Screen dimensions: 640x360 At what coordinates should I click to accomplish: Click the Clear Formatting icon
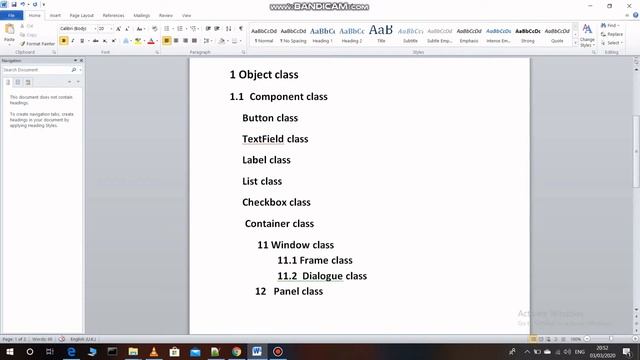[154, 29]
